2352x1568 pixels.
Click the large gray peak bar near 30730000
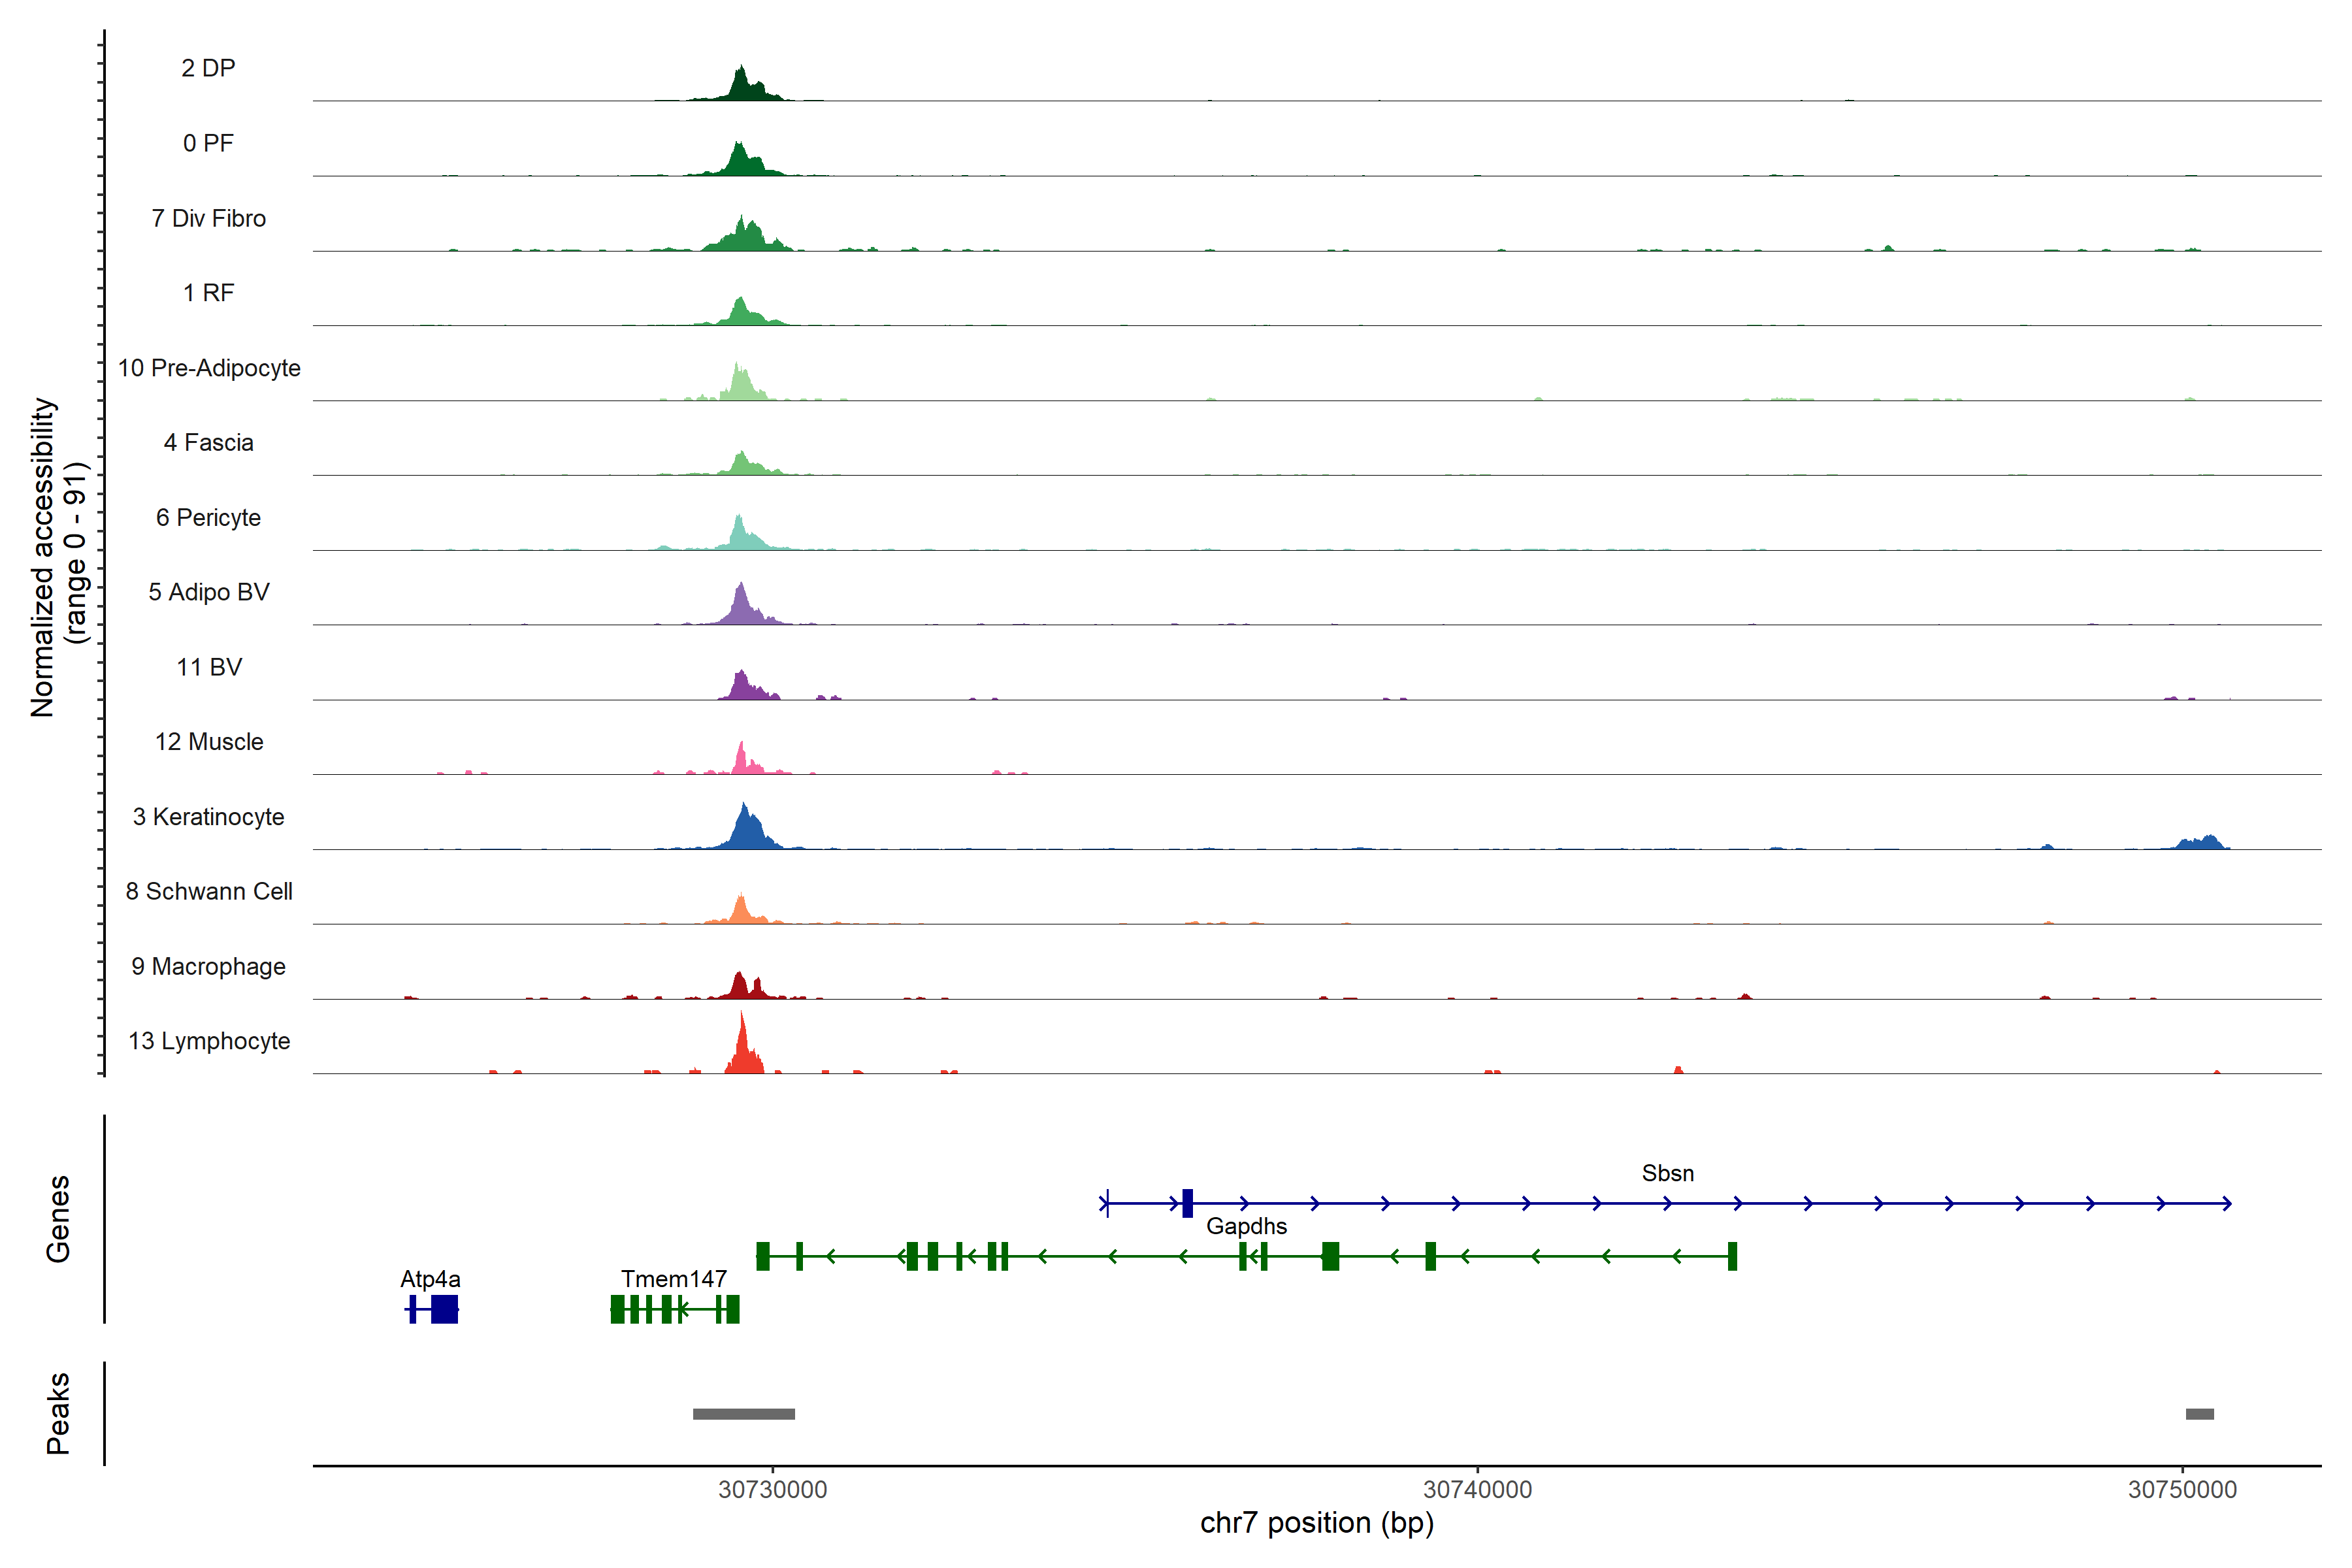(743, 1413)
